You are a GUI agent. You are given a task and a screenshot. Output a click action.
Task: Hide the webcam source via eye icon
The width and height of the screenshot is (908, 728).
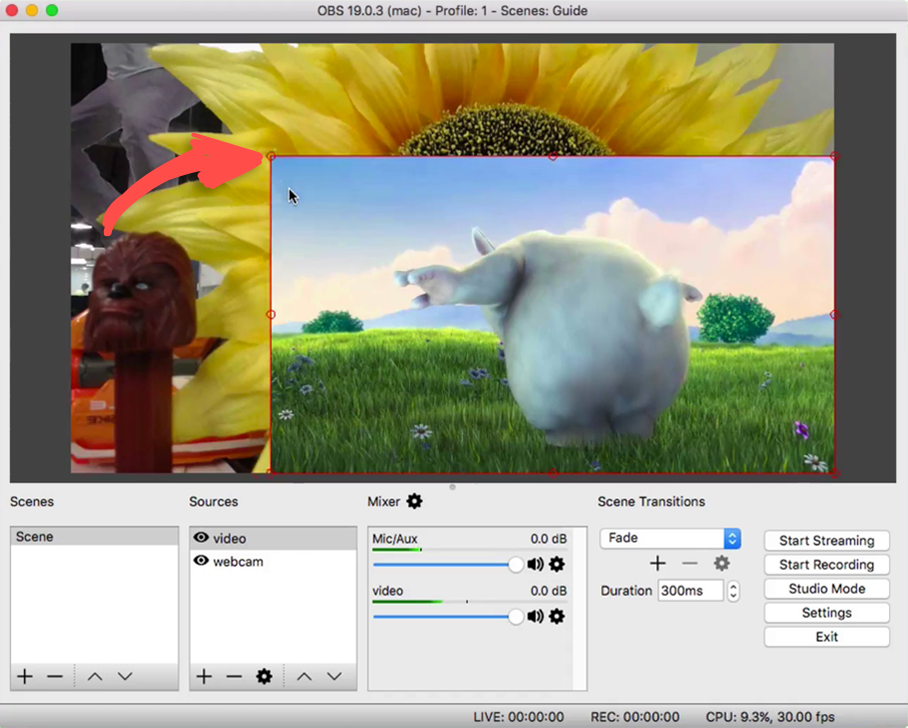201,561
